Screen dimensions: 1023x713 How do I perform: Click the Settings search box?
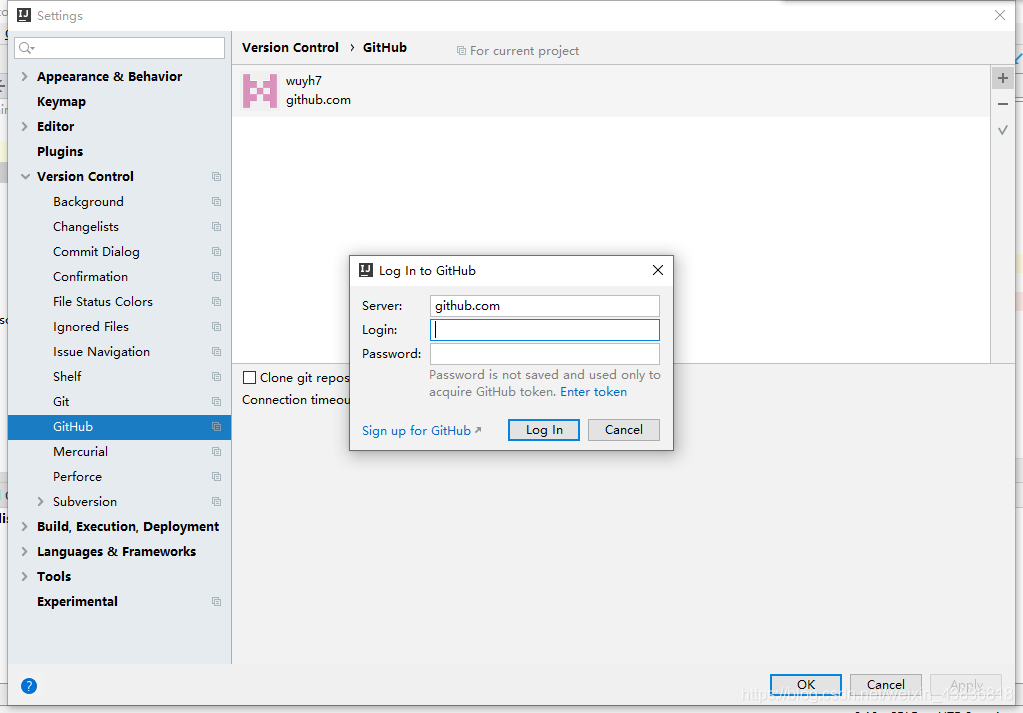coord(119,48)
